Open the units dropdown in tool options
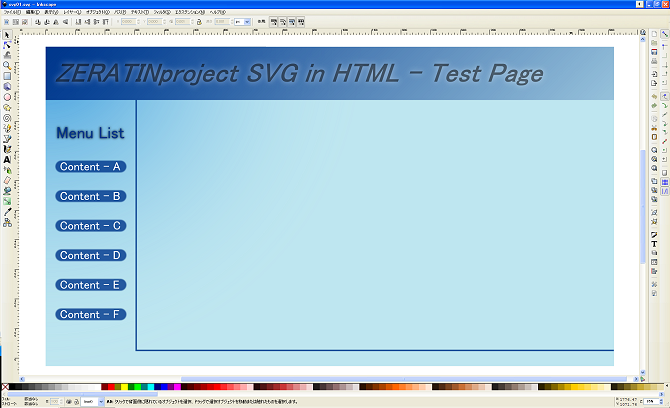 (242, 22)
